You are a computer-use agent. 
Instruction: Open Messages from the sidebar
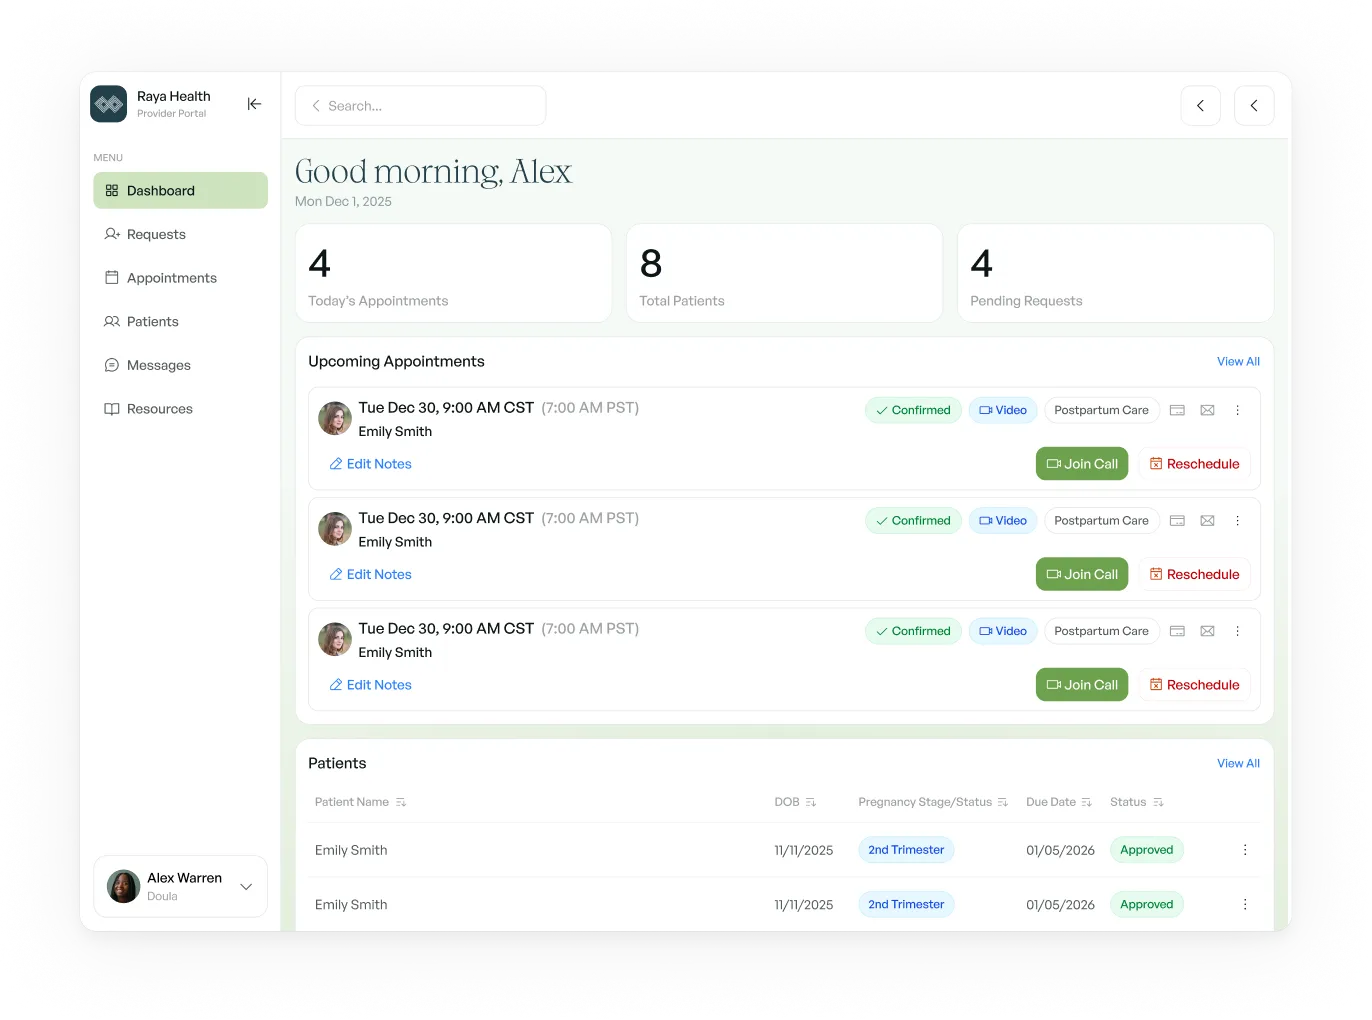[111, 365]
